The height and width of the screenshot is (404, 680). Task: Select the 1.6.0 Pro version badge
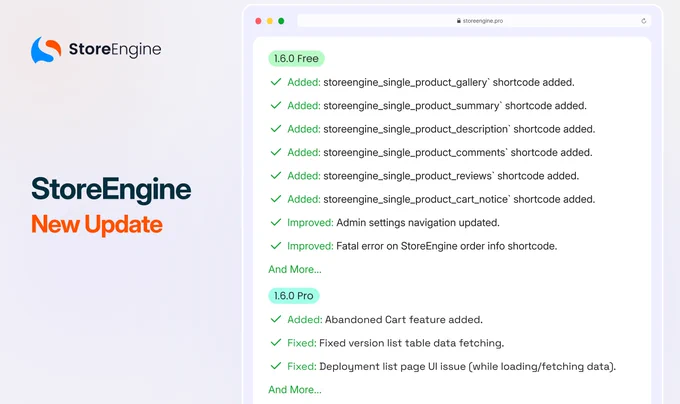pos(294,296)
